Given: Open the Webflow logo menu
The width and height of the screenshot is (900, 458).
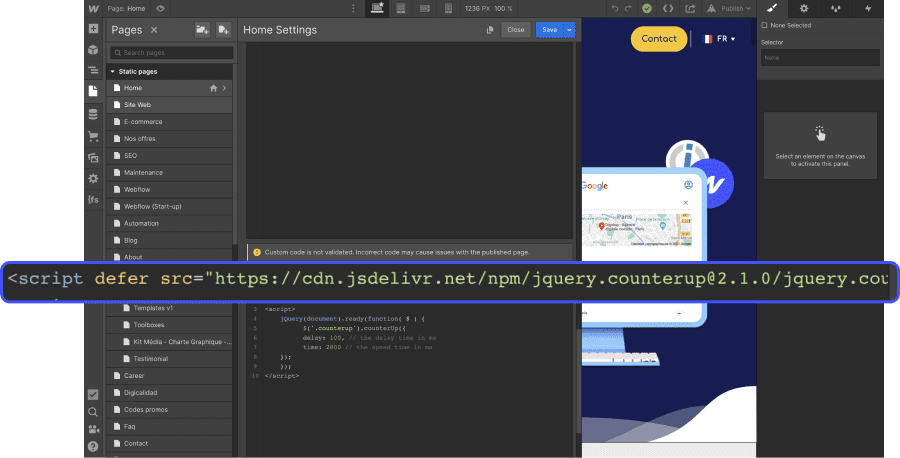Looking at the screenshot, I should coord(94,9).
